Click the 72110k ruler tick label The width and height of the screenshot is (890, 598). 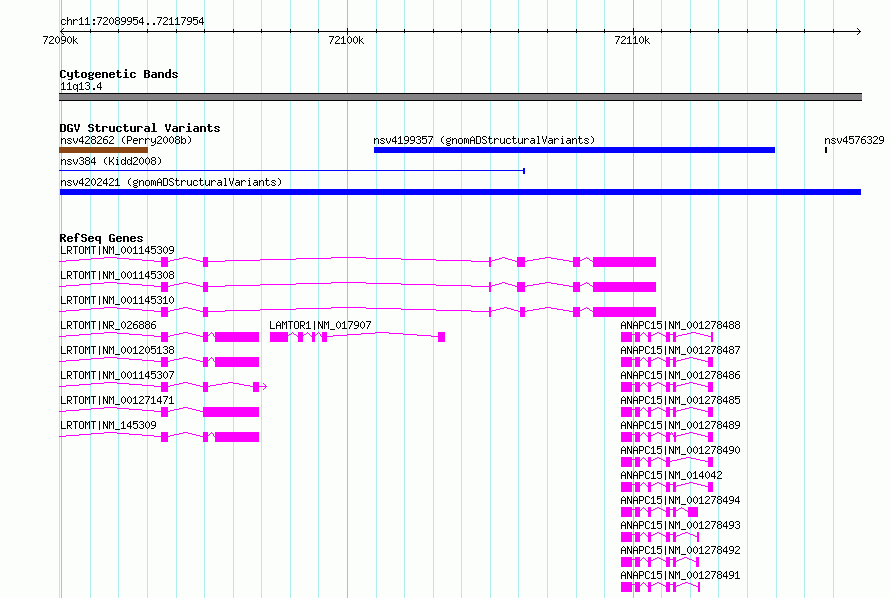[x=632, y=40]
